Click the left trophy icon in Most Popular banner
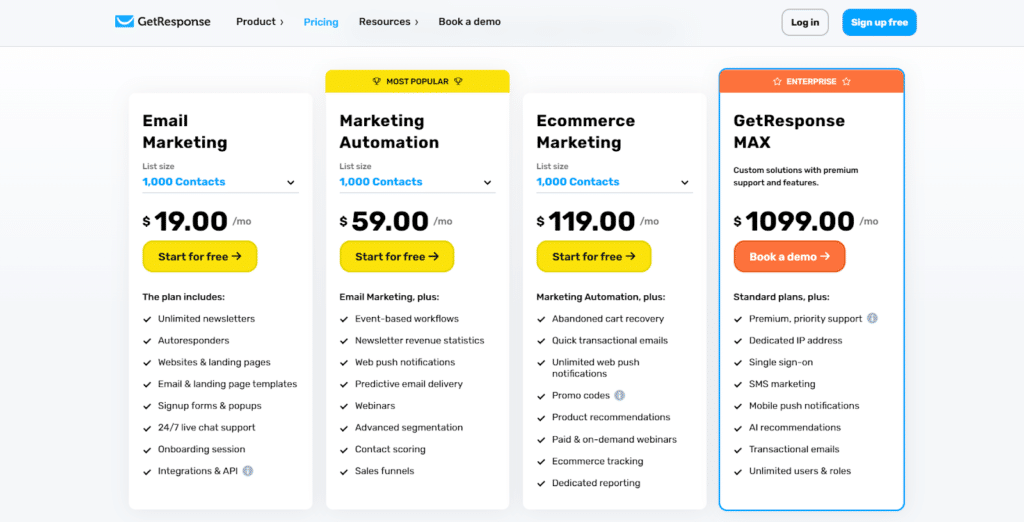Image resolution: width=1024 pixels, height=522 pixels. coord(376,82)
